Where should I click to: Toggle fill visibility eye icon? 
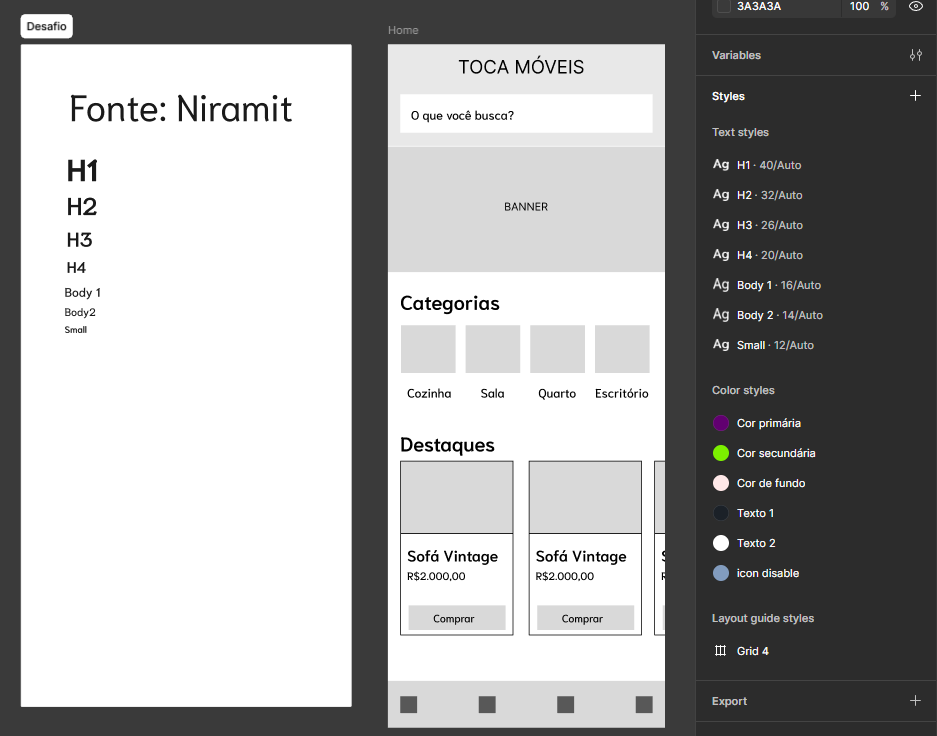(x=915, y=7)
